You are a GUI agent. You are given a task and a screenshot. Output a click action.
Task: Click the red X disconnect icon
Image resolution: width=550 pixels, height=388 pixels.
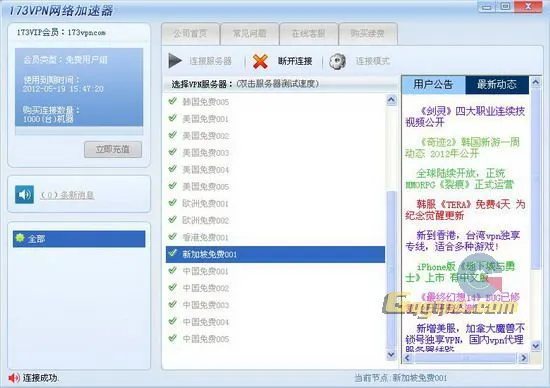pyautogui.click(x=260, y=61)
